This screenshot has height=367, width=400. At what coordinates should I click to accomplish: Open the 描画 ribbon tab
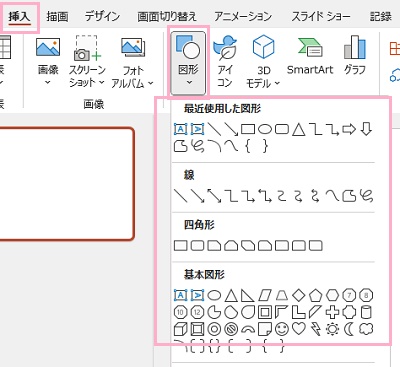[x=57, y=16]
